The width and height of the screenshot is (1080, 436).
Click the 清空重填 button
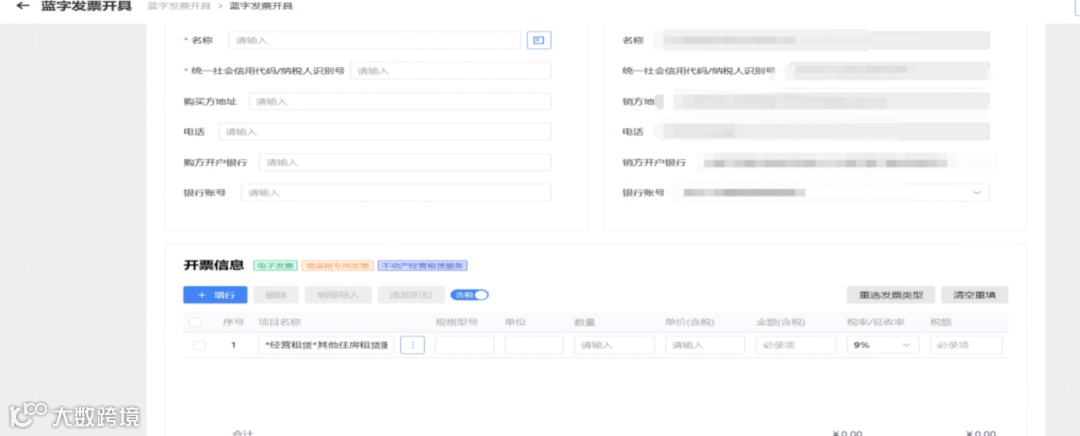coord(975,295)
